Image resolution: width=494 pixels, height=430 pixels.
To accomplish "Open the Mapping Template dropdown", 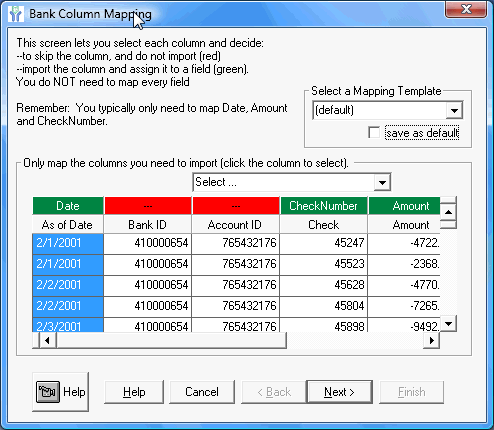I will (454, 110).
